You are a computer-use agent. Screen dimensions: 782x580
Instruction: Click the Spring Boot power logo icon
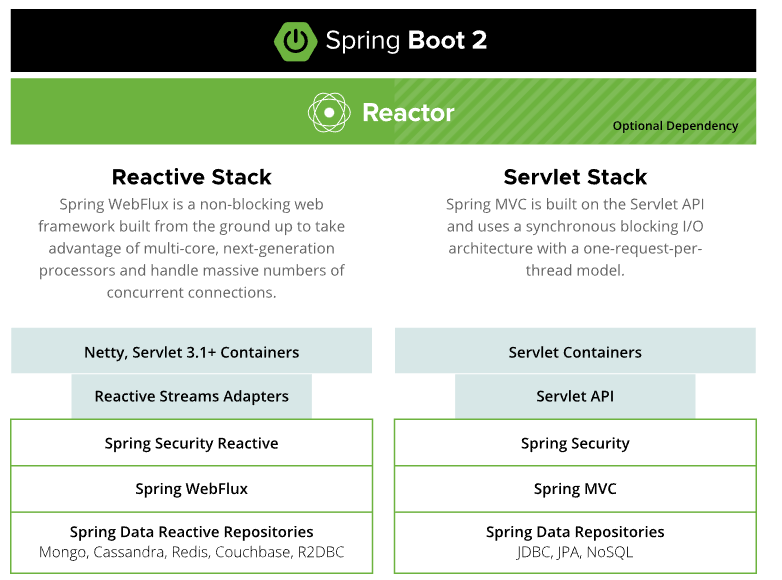point(295,41)
